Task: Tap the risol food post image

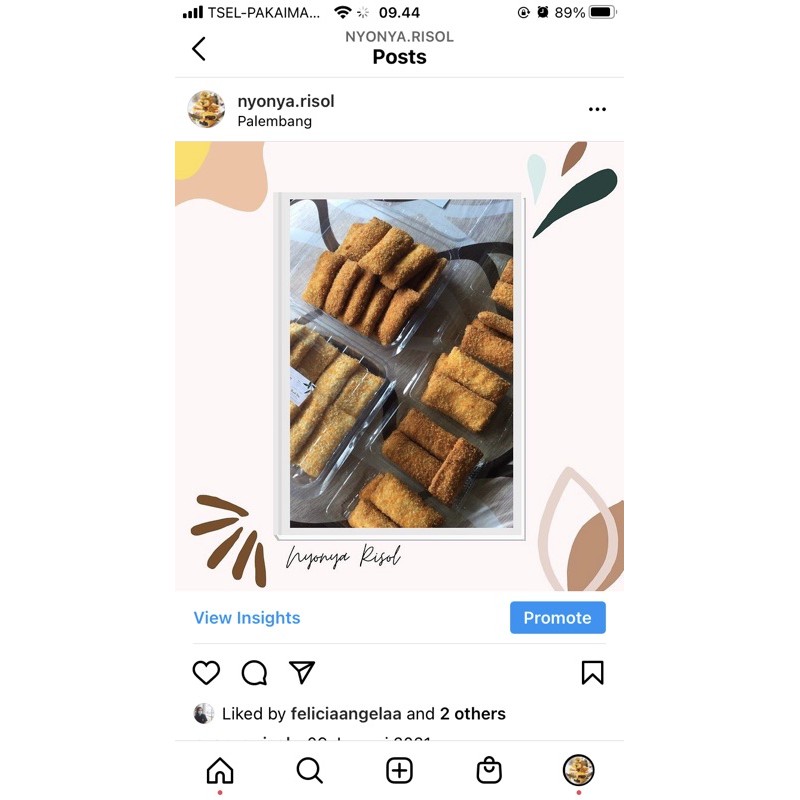Action: click(x=399, y=366)
